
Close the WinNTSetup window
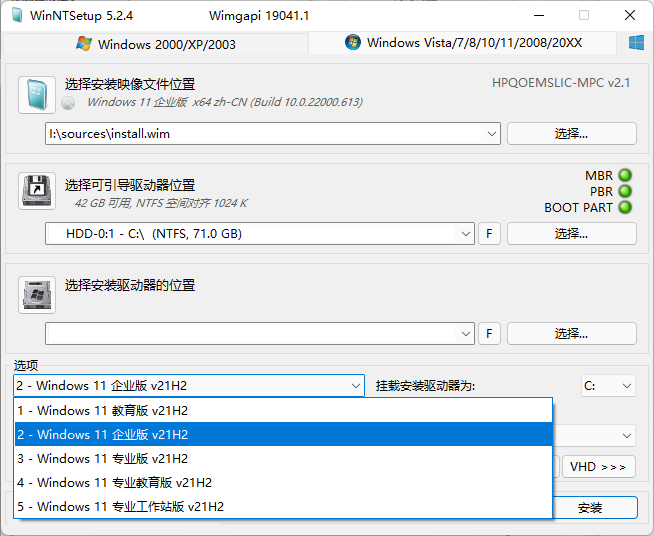point(630,15)
